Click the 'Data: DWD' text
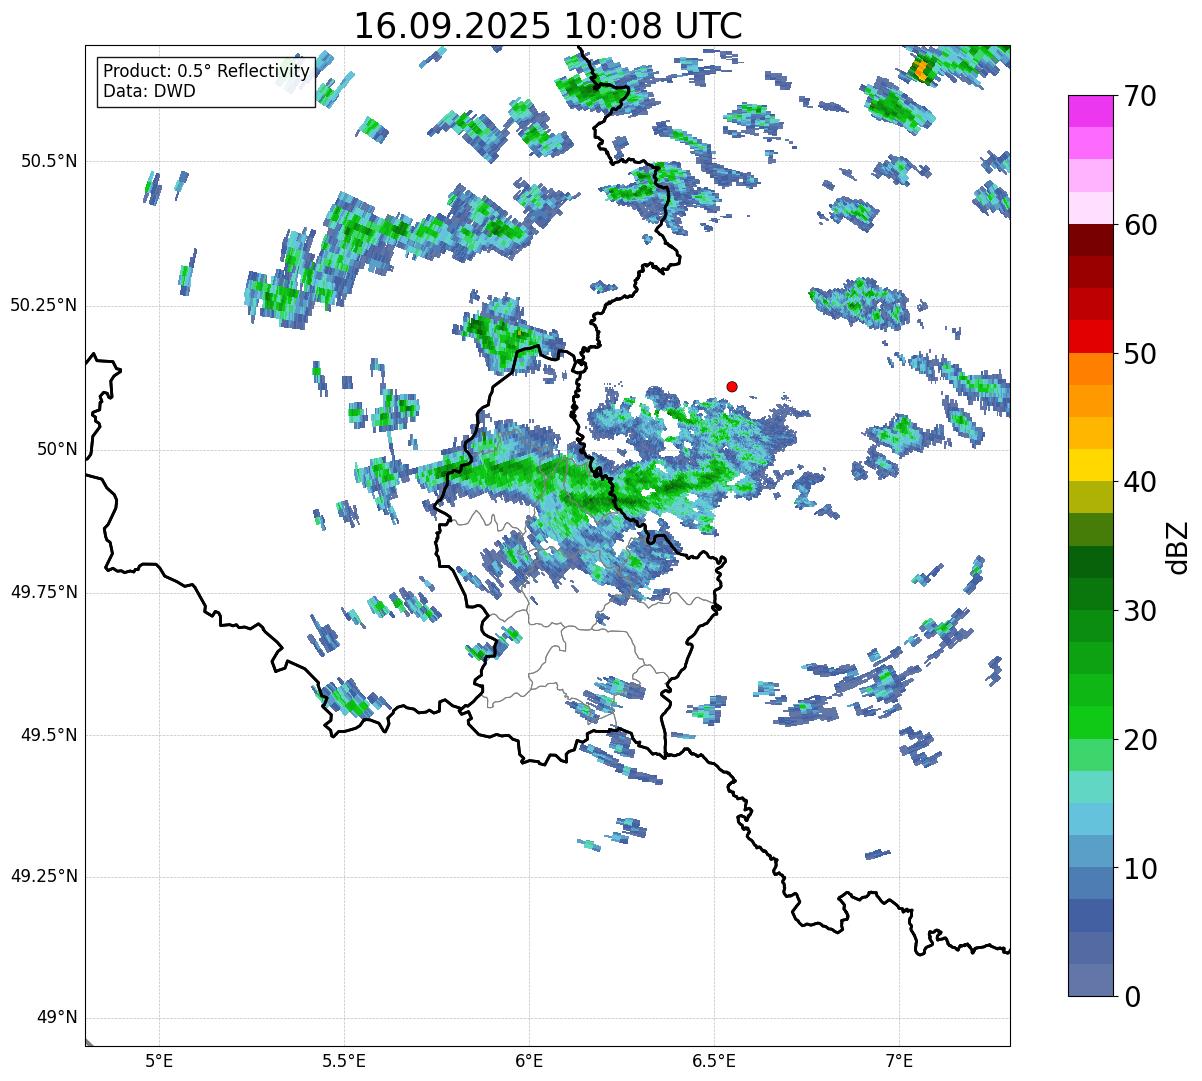 150,91
